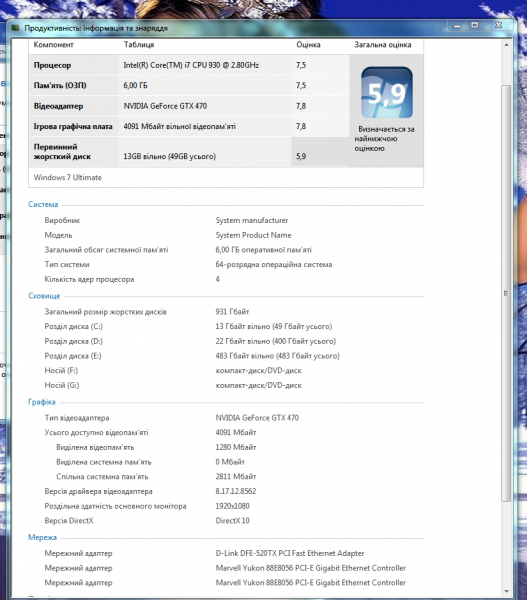Select the System Product Name value
Screen dimensions: 527x600
pyautogui.click(x=253, y=235)
